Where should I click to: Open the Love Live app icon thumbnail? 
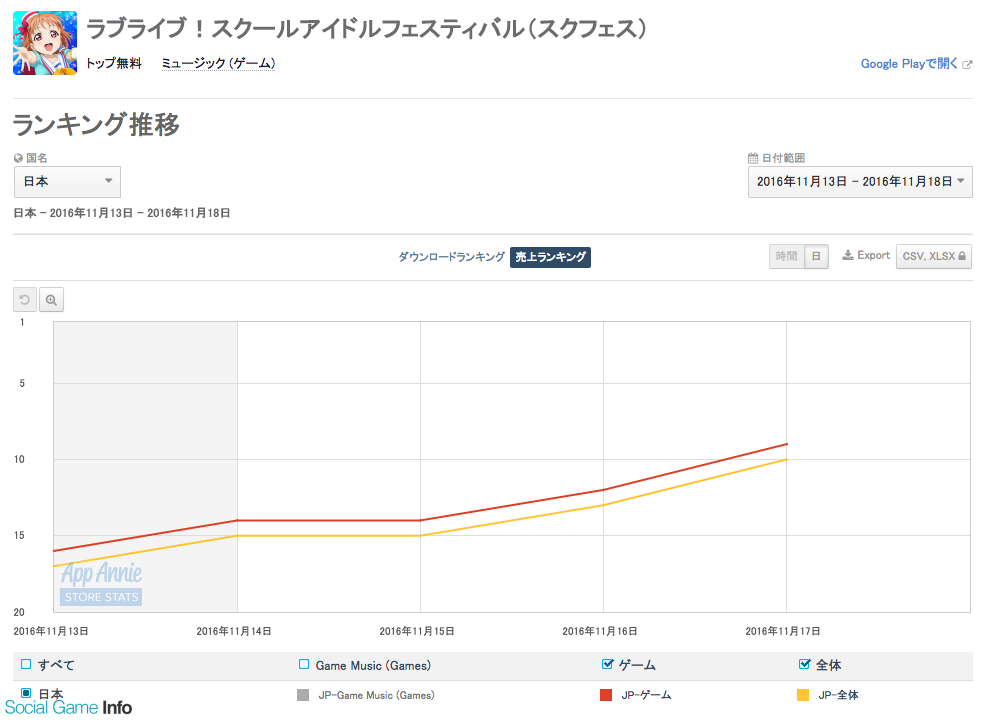coord(45,43)
